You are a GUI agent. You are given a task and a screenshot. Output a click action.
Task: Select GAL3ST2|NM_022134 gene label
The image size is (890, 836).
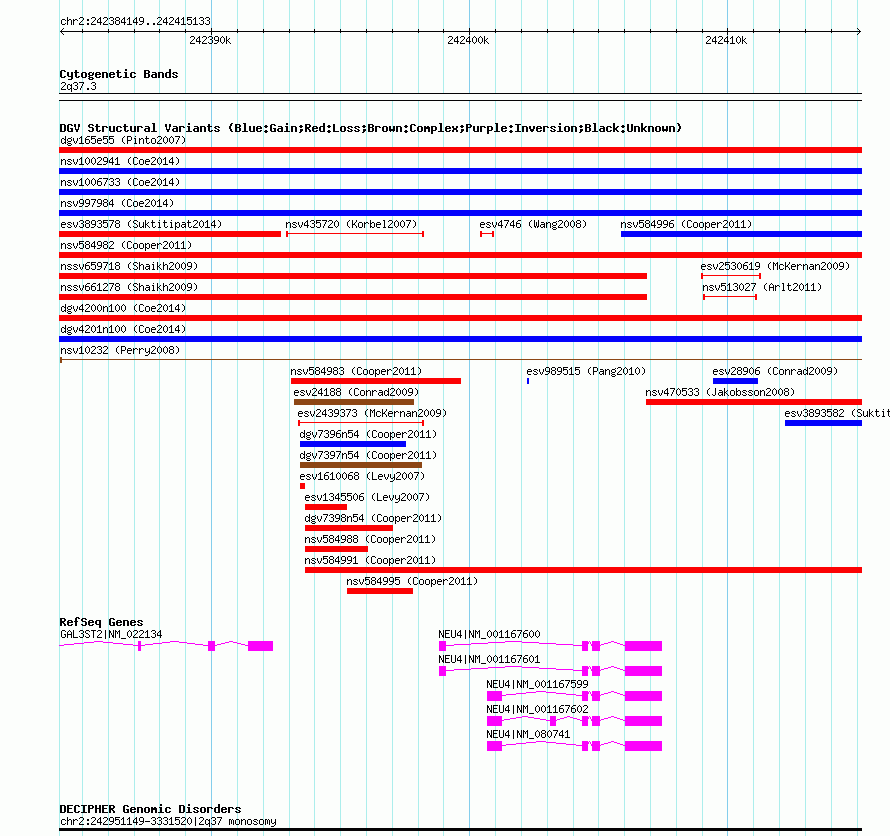pyautogui.click(x=111, y=634)
